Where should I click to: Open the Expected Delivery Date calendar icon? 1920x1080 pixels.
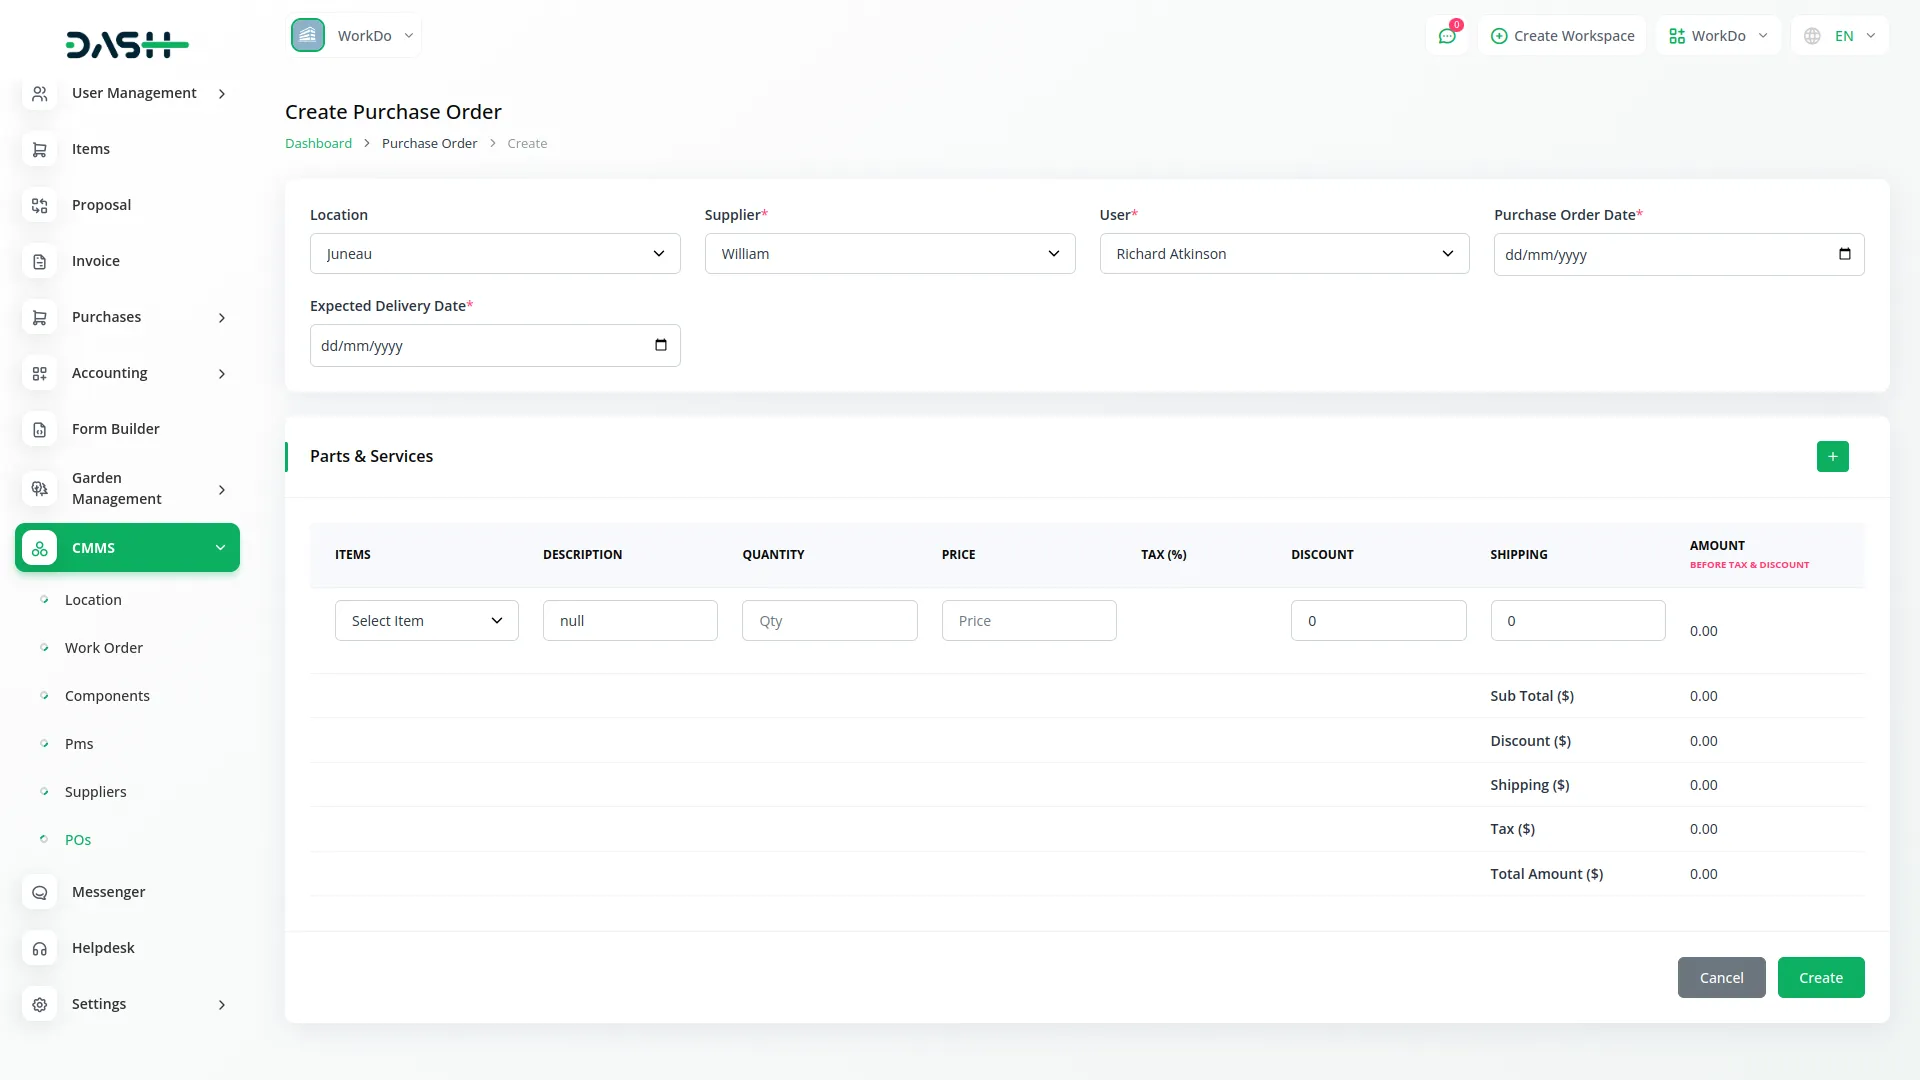pyautogui.click(x=660, y=345)
